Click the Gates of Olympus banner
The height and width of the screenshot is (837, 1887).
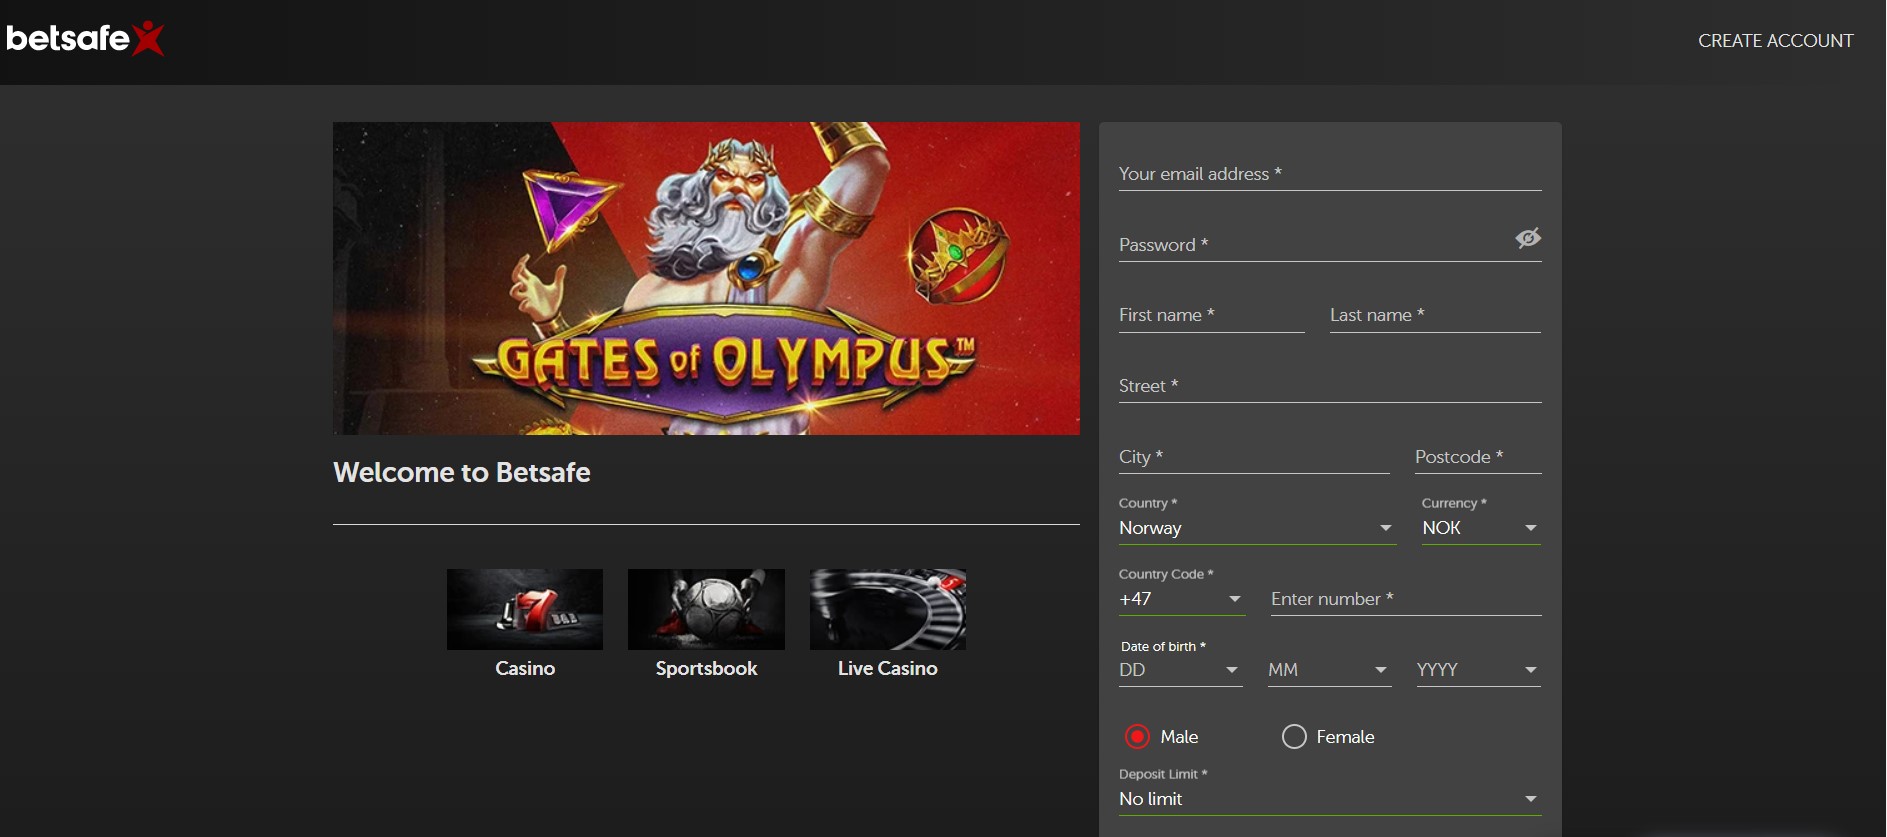point(706,278)
